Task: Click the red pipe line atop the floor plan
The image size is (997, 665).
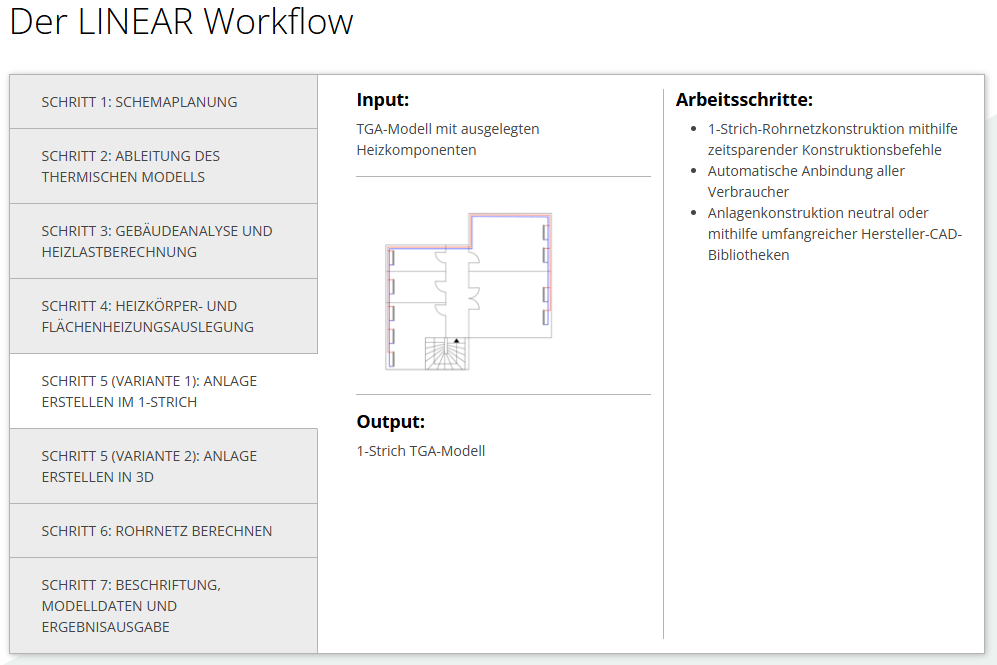Action: coord(510,215)
